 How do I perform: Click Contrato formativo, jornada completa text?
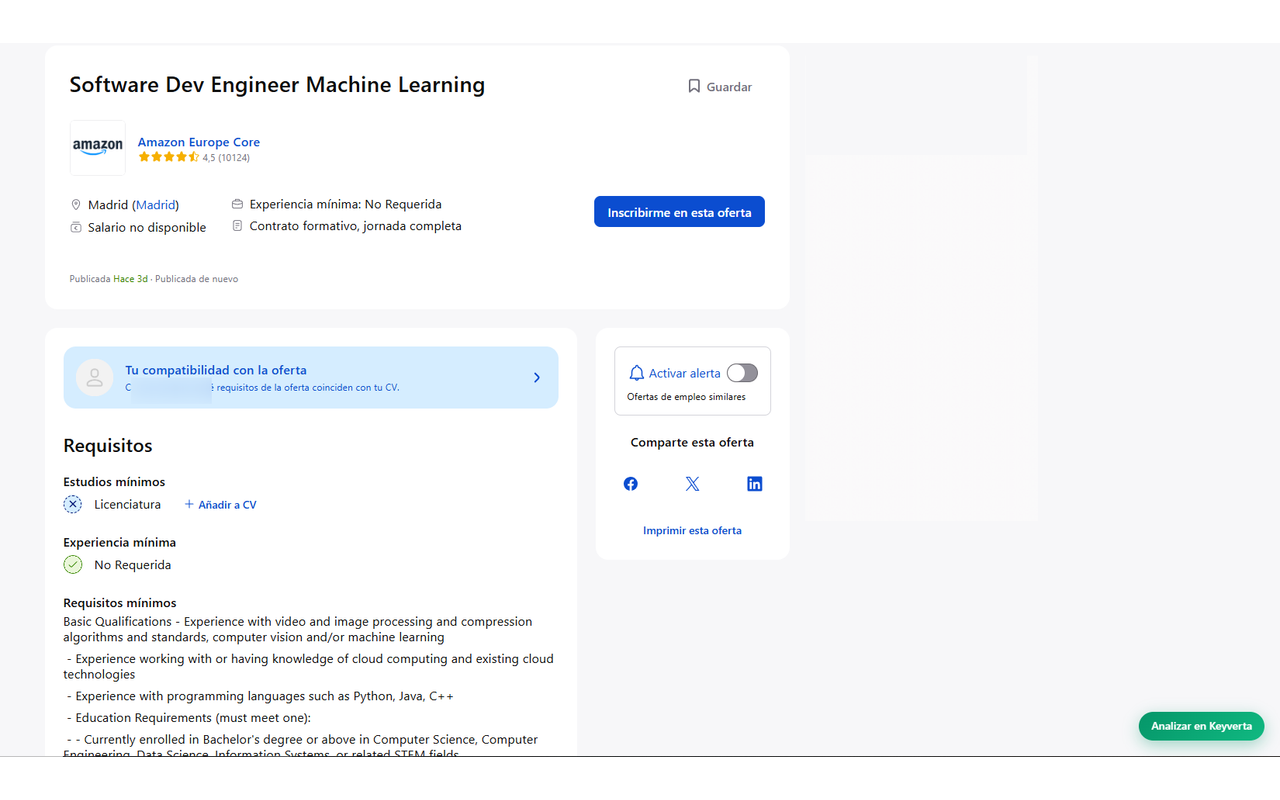[356, 226]
